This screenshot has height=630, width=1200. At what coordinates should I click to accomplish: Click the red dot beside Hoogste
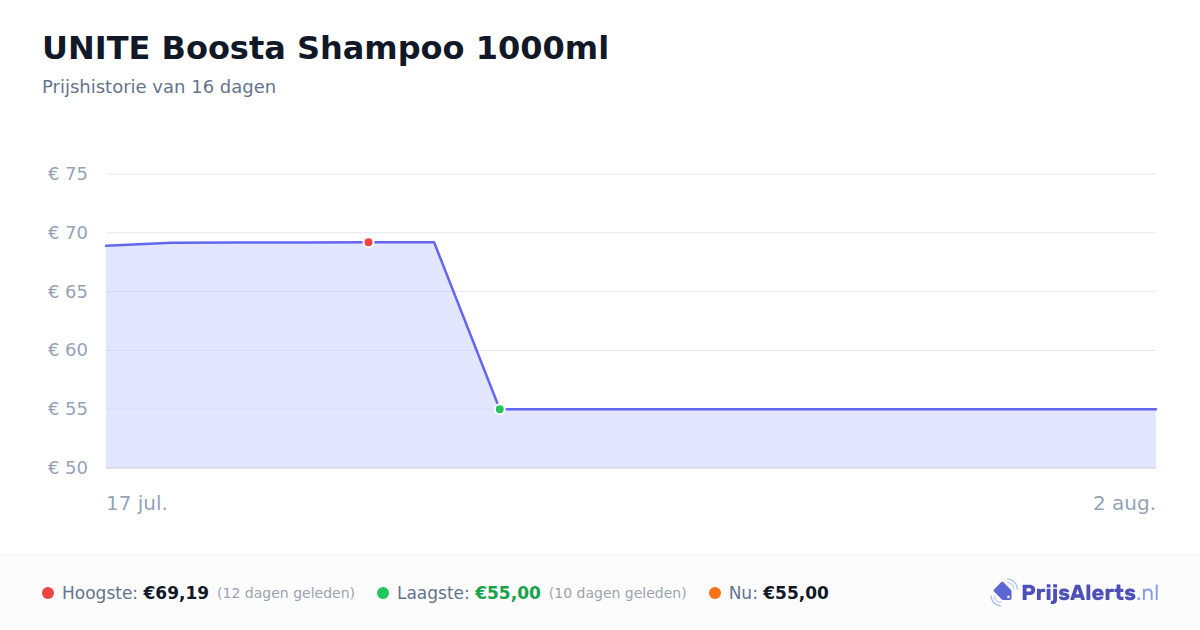click(x=48, y=593)
